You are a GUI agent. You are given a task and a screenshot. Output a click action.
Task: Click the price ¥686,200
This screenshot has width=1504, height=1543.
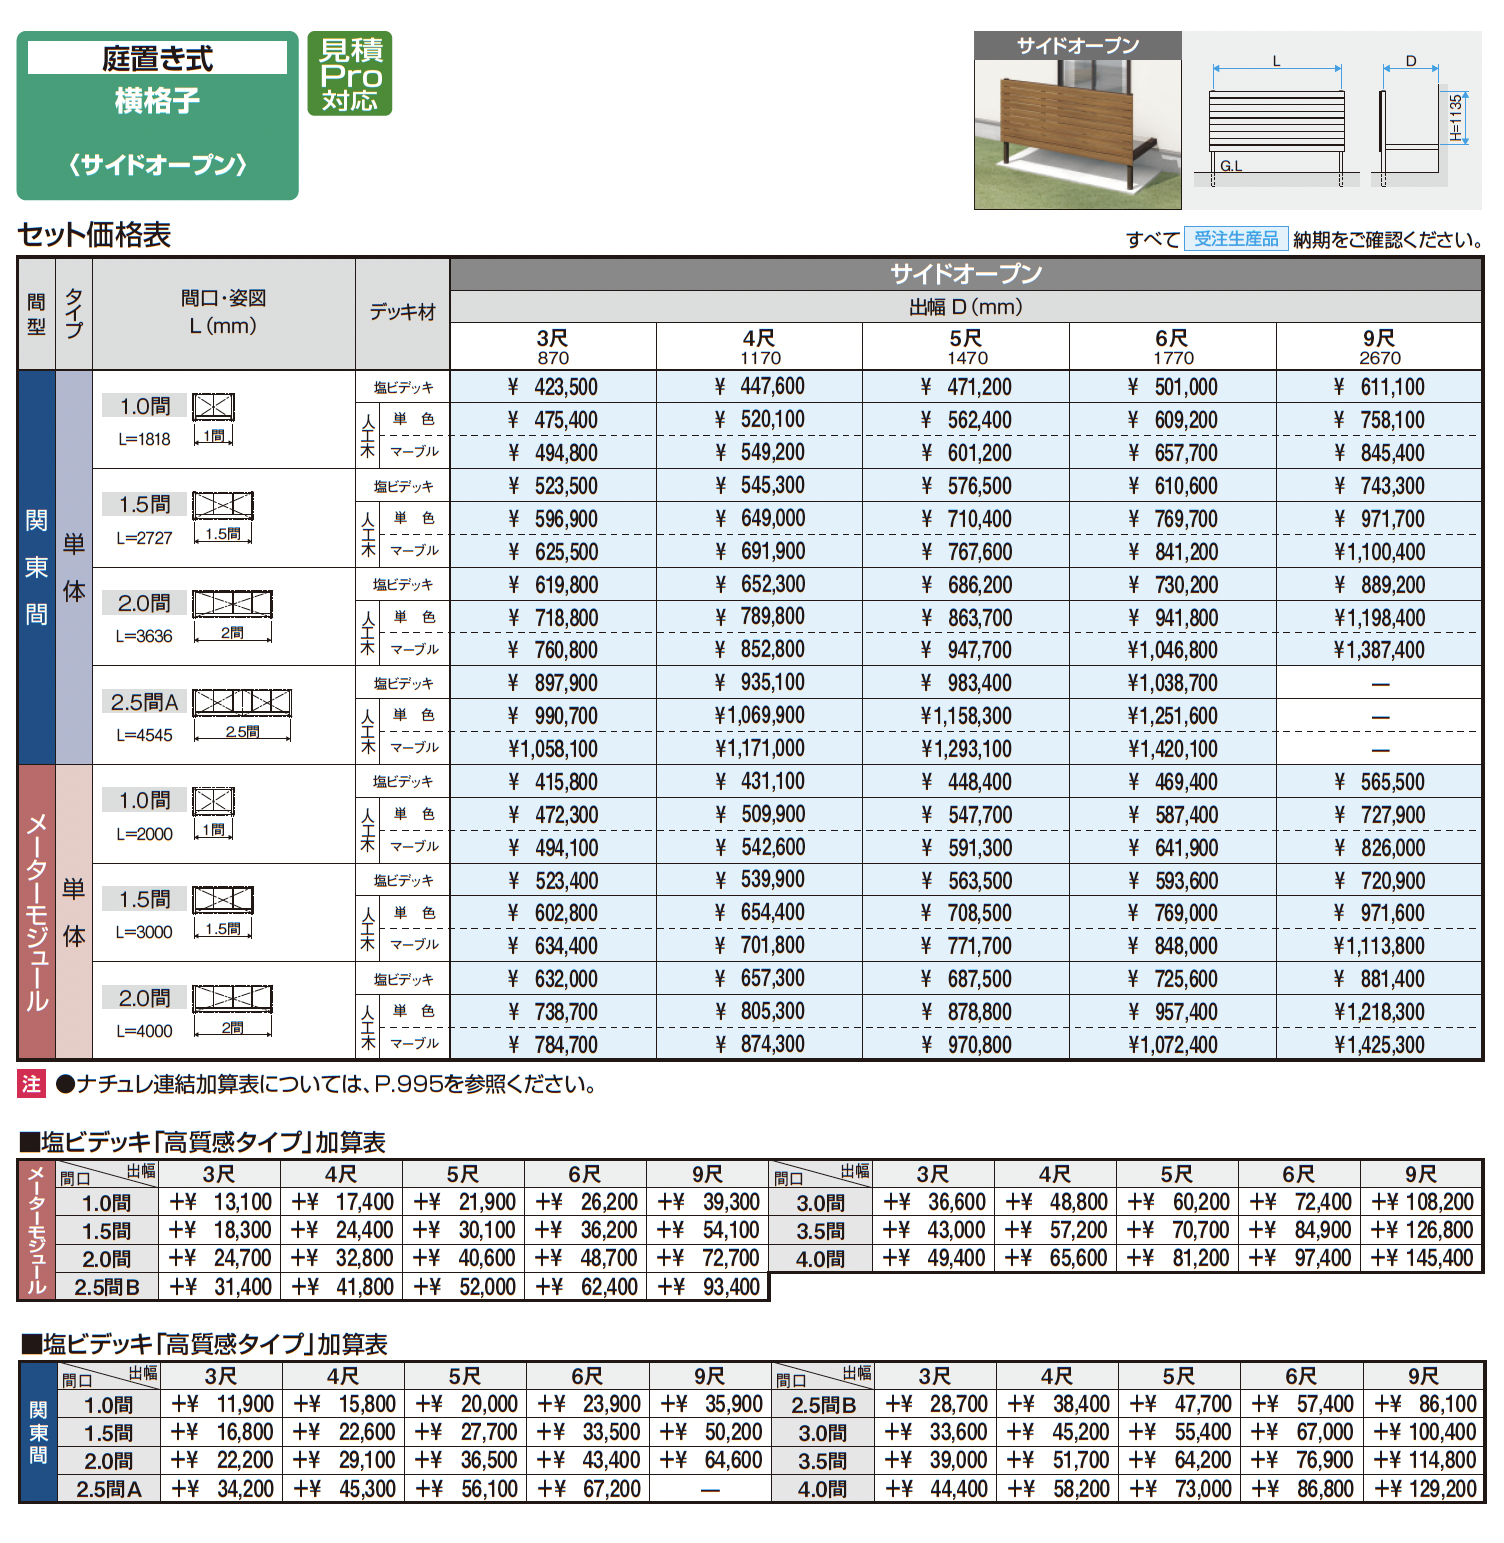tap(967, 585)
